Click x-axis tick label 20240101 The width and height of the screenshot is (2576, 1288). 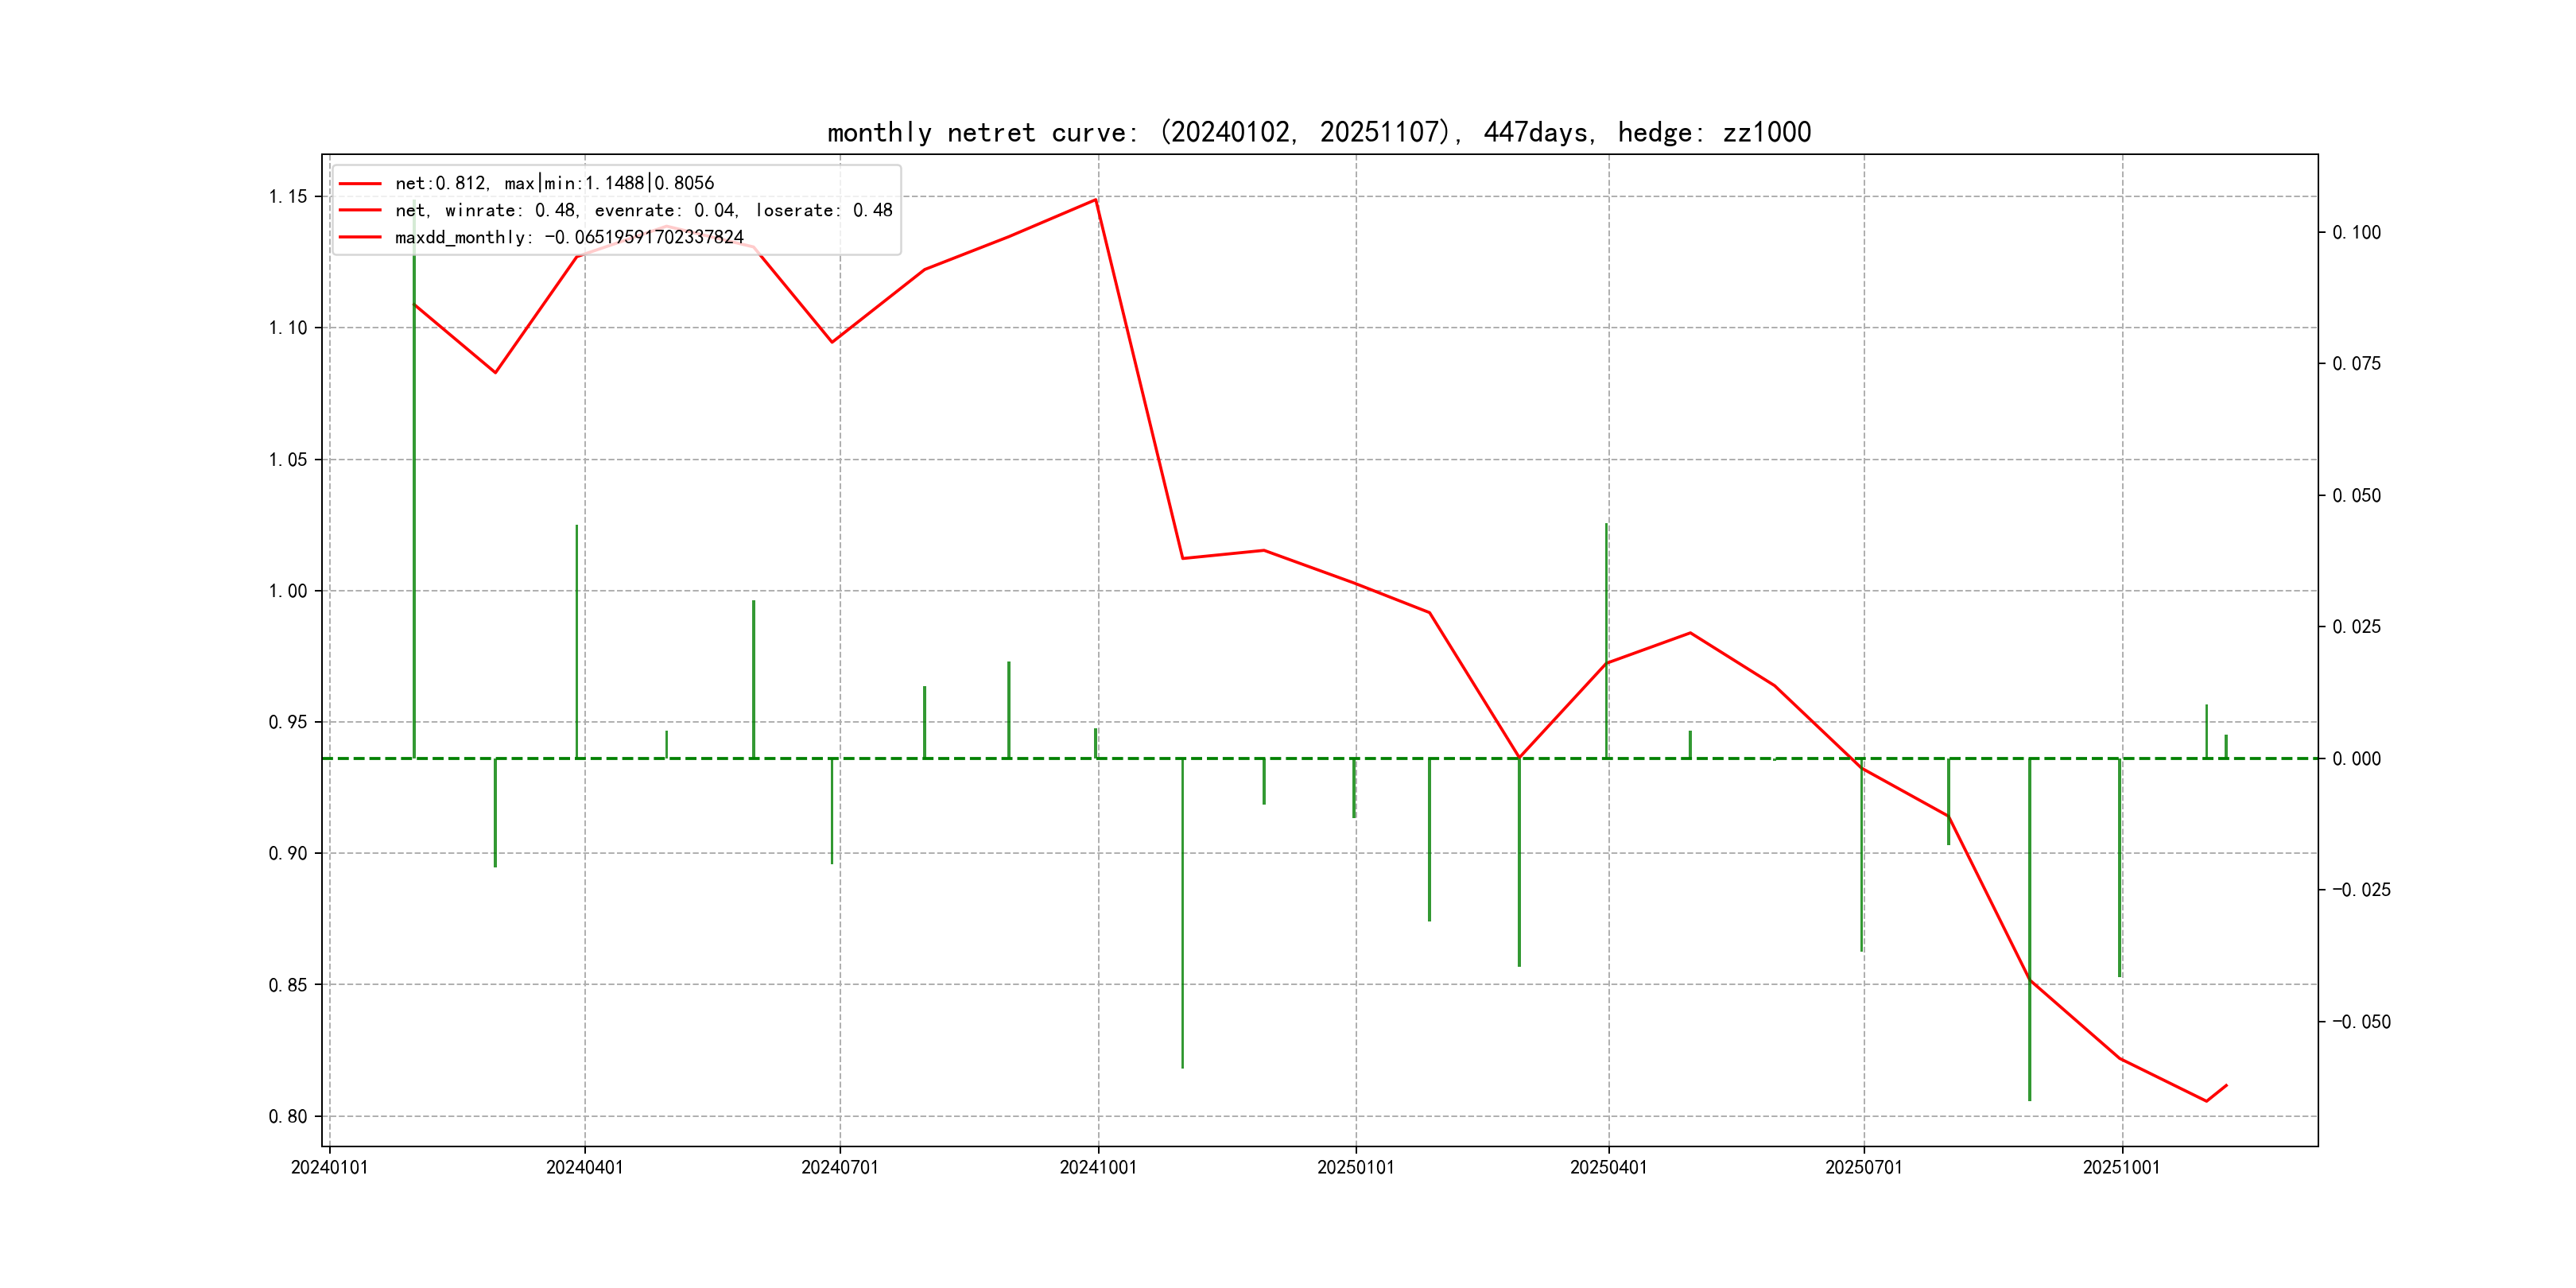point(329,1167)
